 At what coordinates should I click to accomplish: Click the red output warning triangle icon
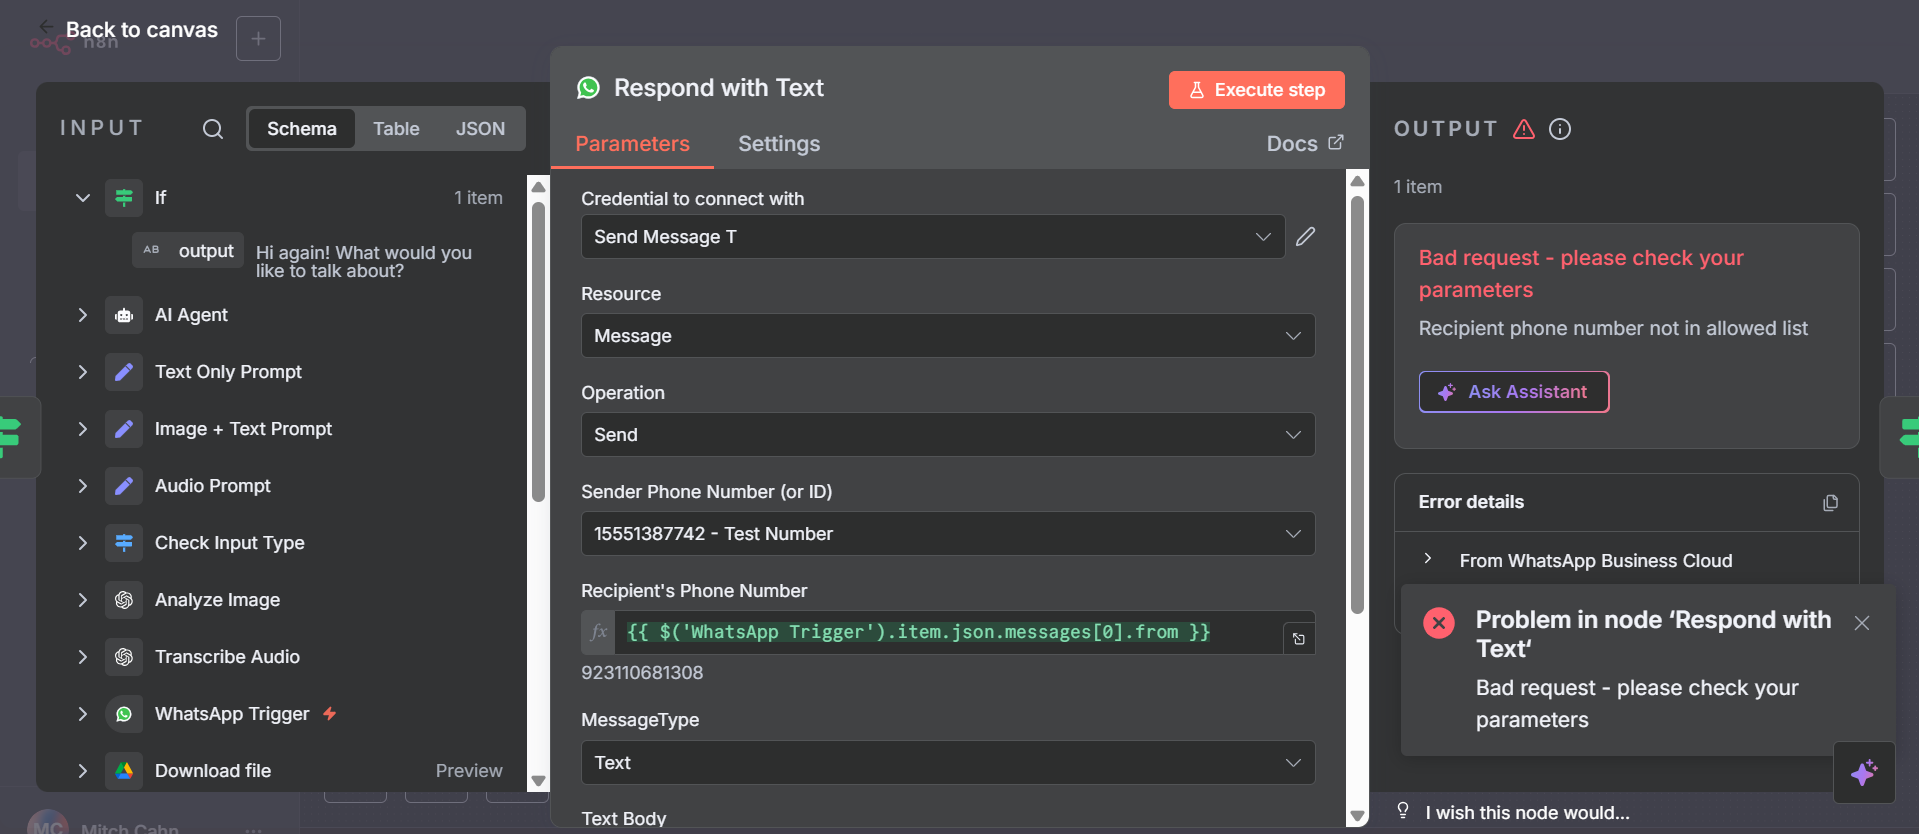click(1523, 129)
